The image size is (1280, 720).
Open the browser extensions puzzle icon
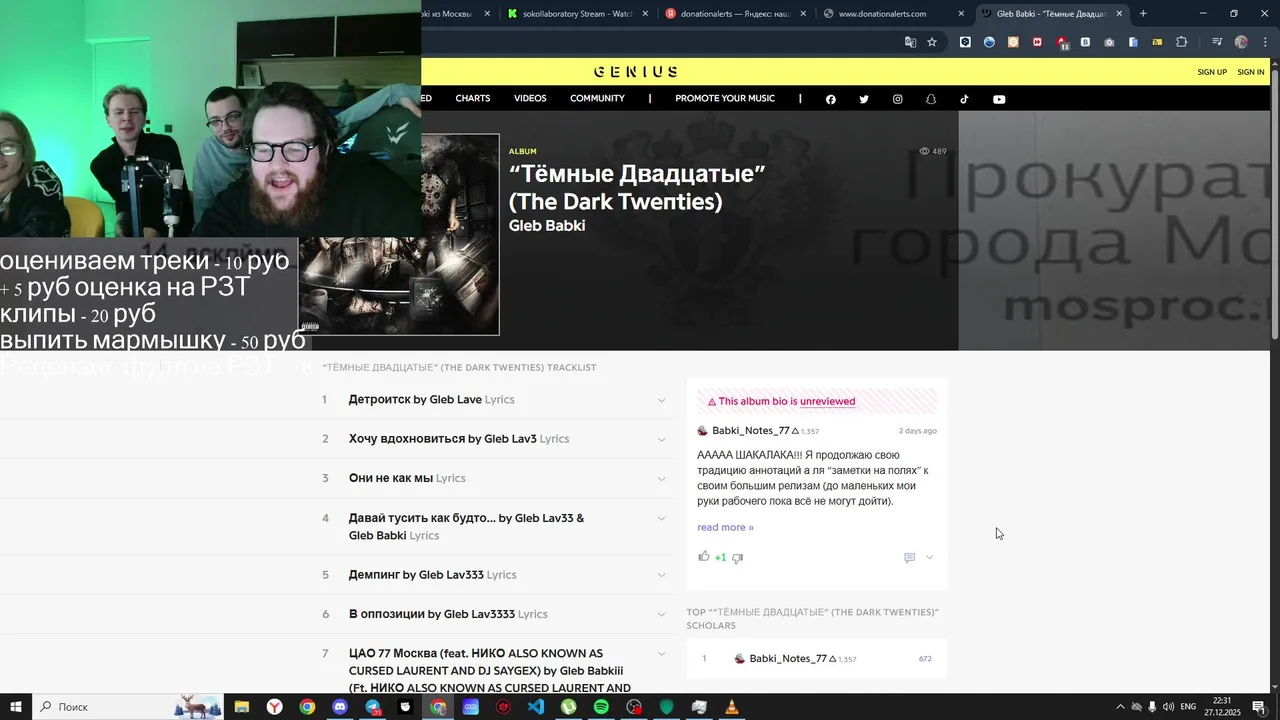(x=1182, y=42)
